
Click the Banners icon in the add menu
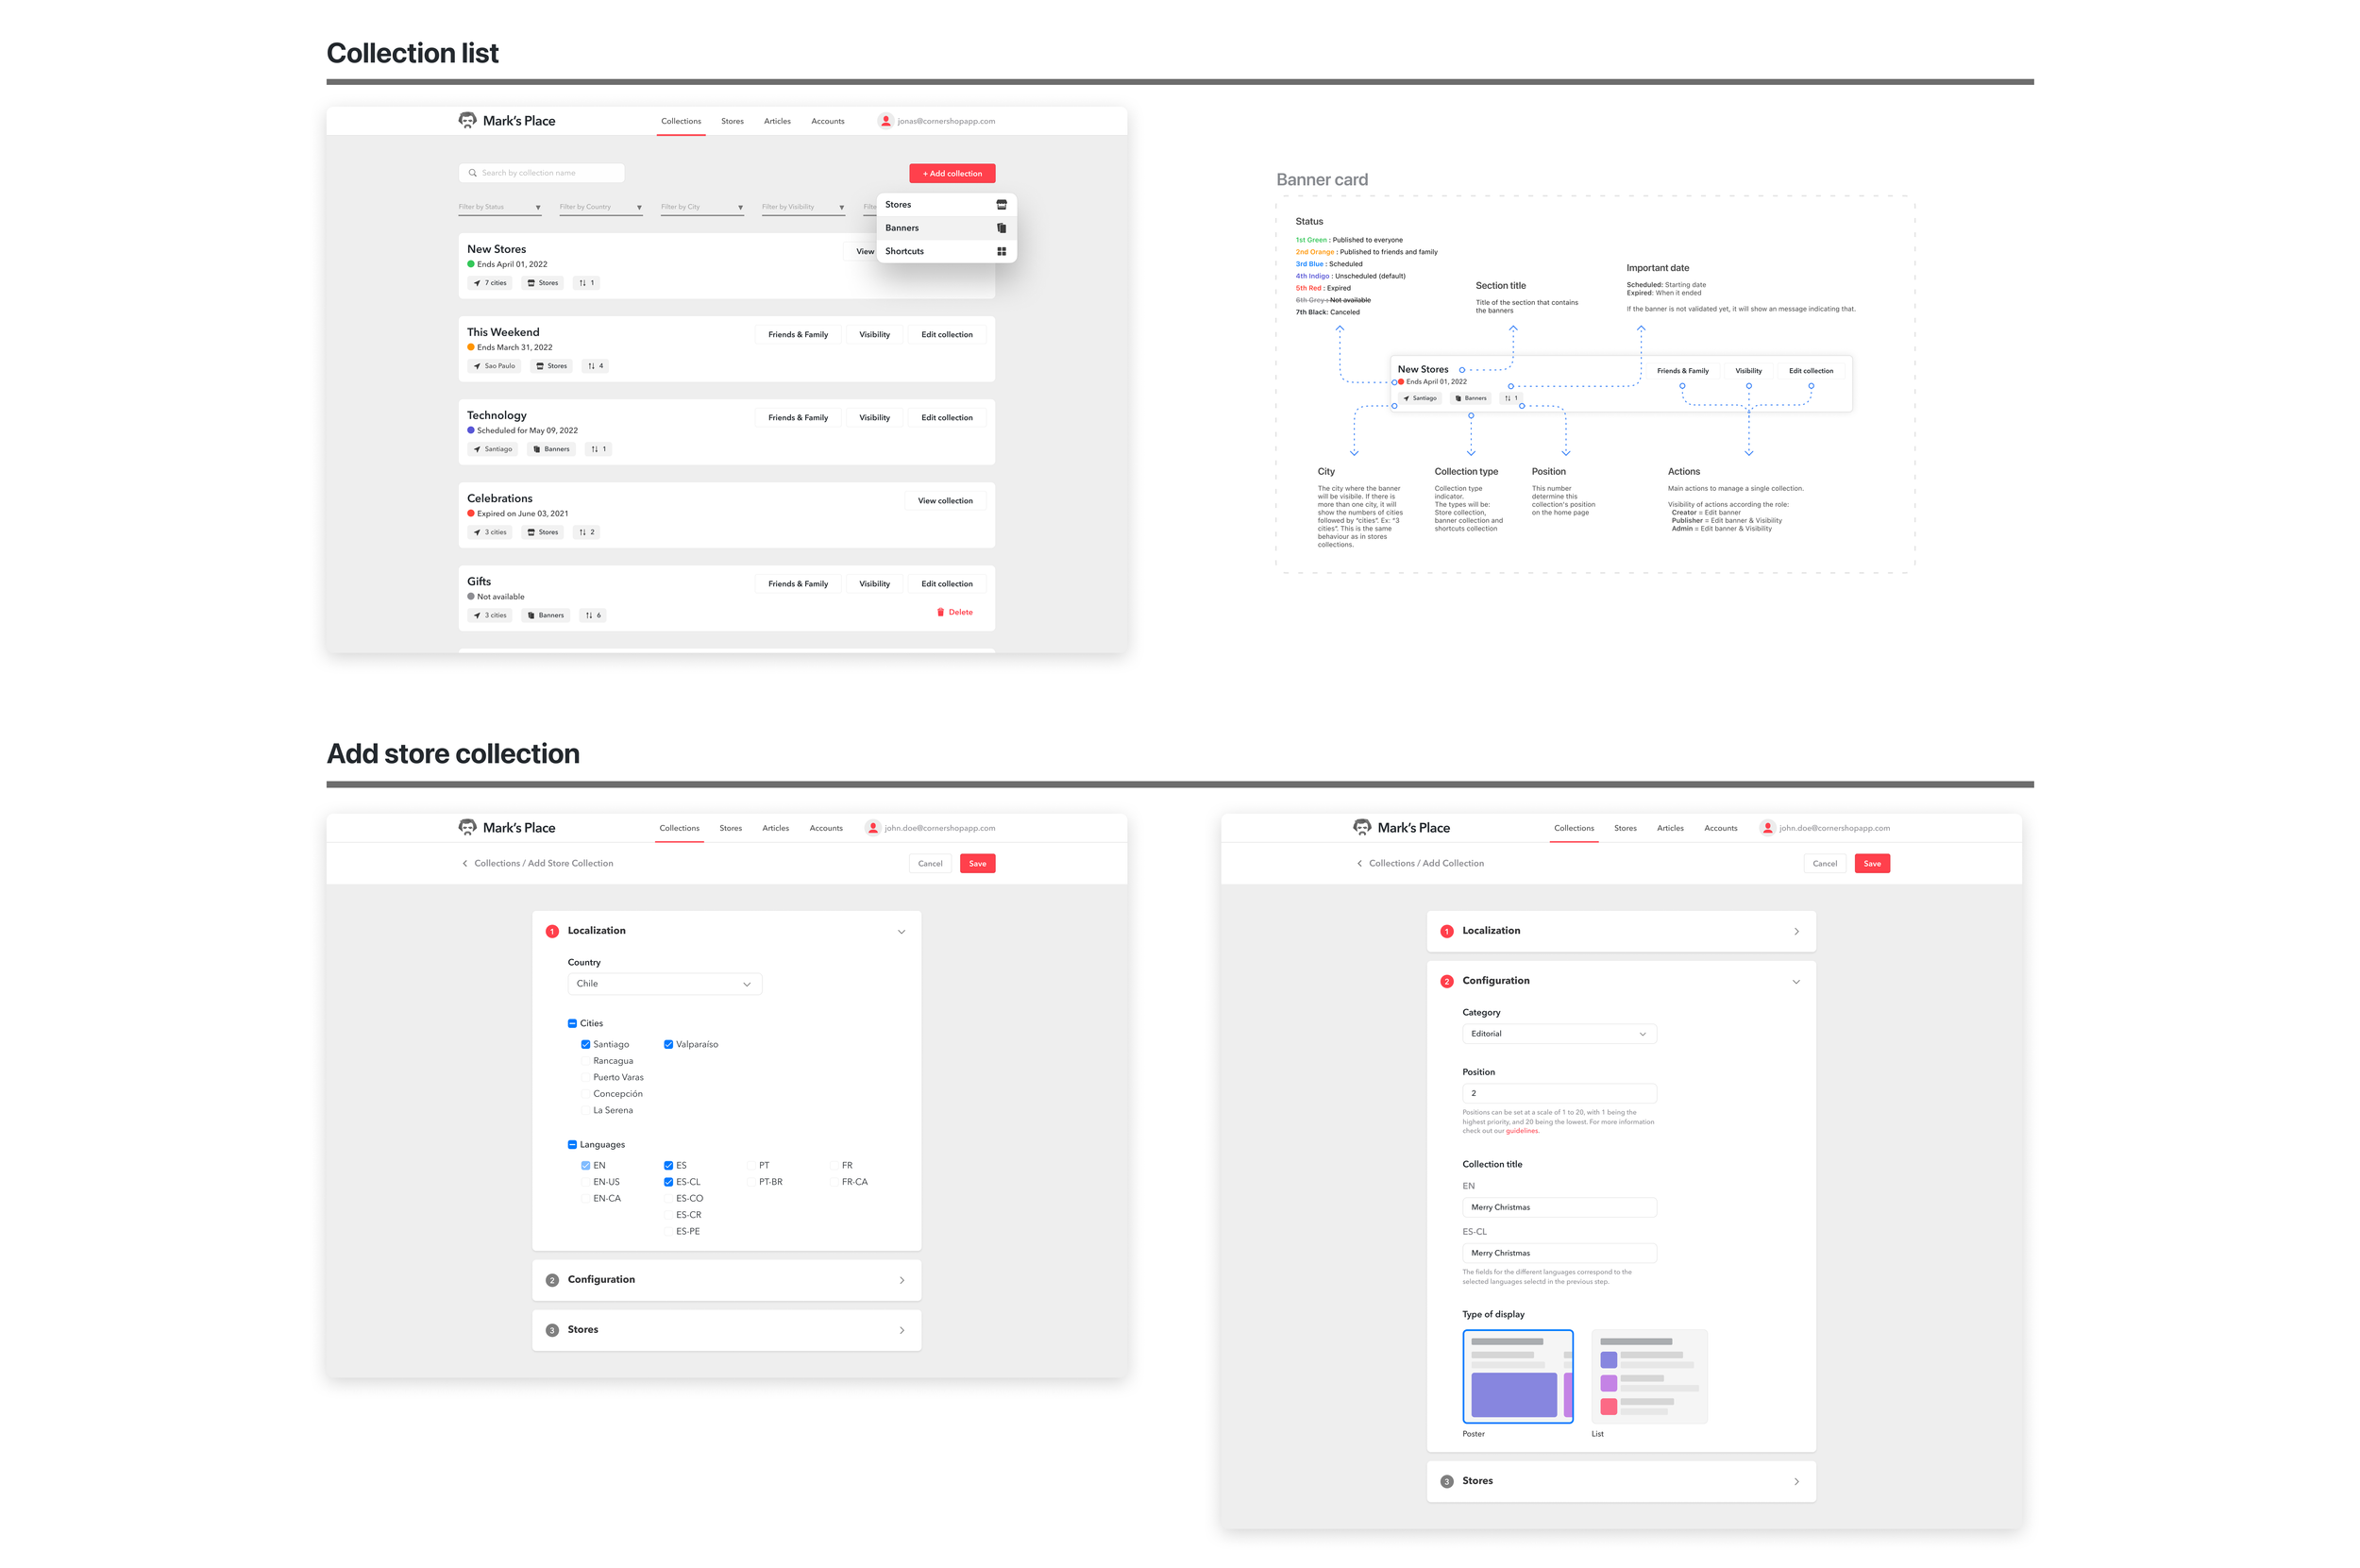point(1001,228)
